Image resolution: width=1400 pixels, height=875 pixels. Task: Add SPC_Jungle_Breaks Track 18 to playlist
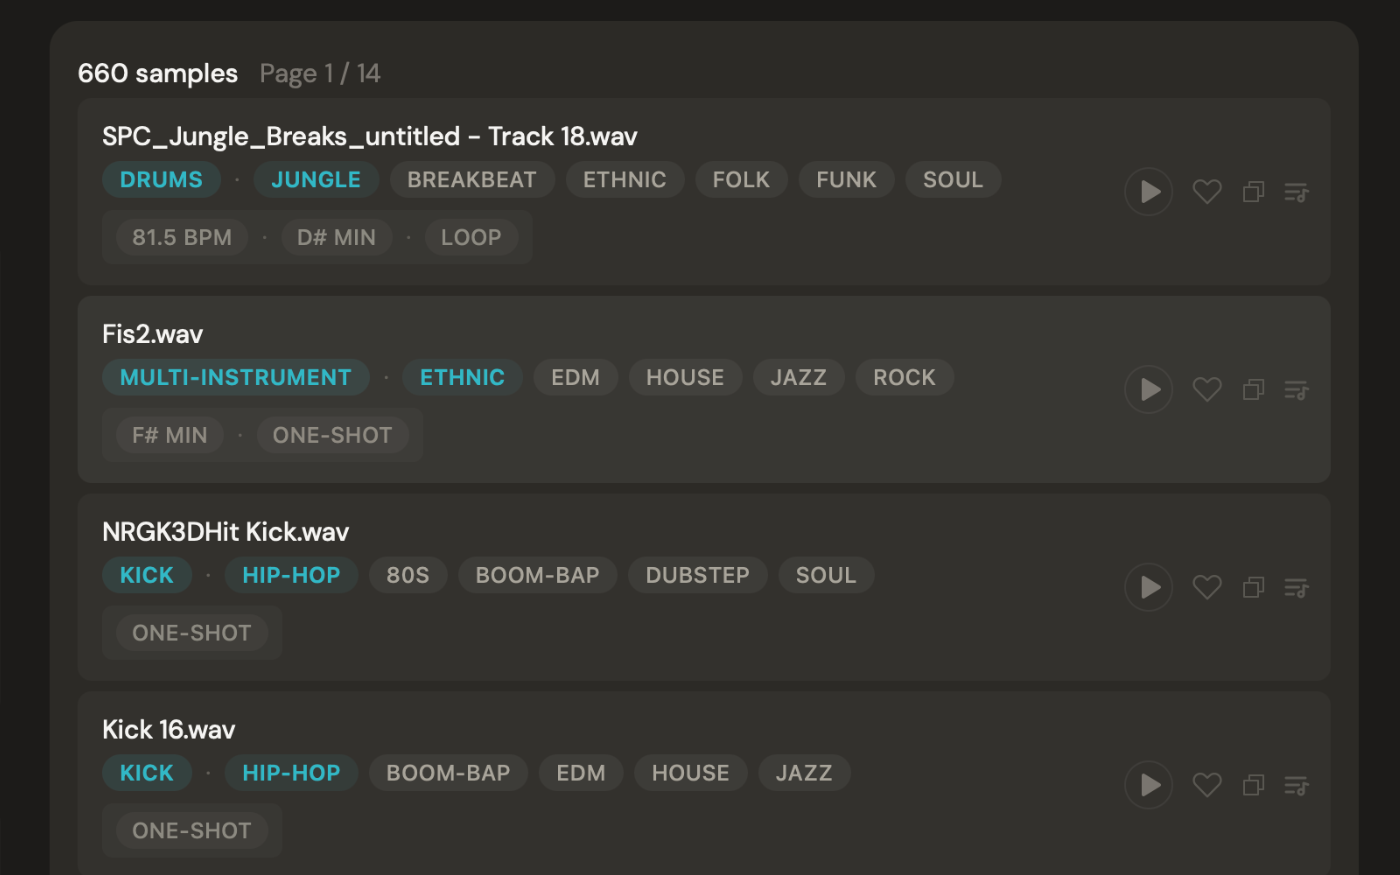[x=1296, y=191]
